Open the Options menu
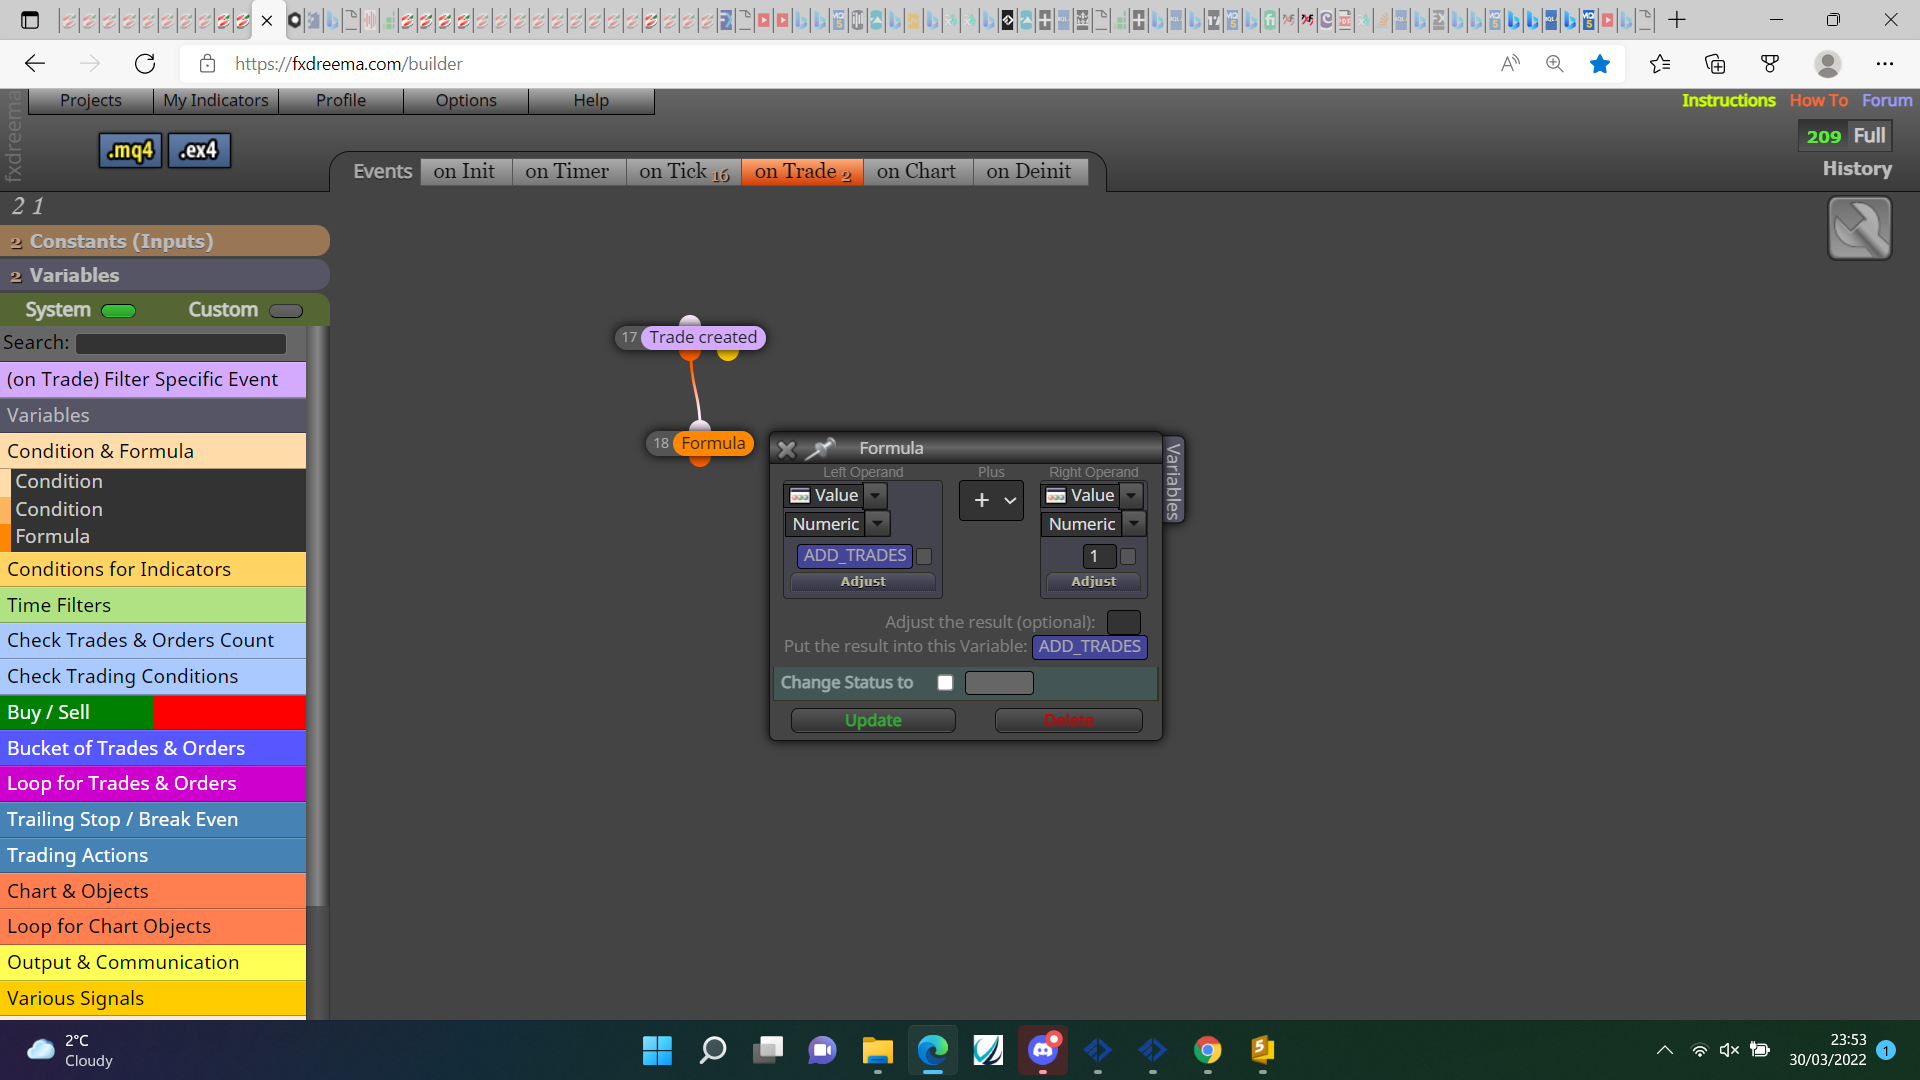This screenshot has width=1920, height=1080. pyautogui.click(x=466, y=100)
